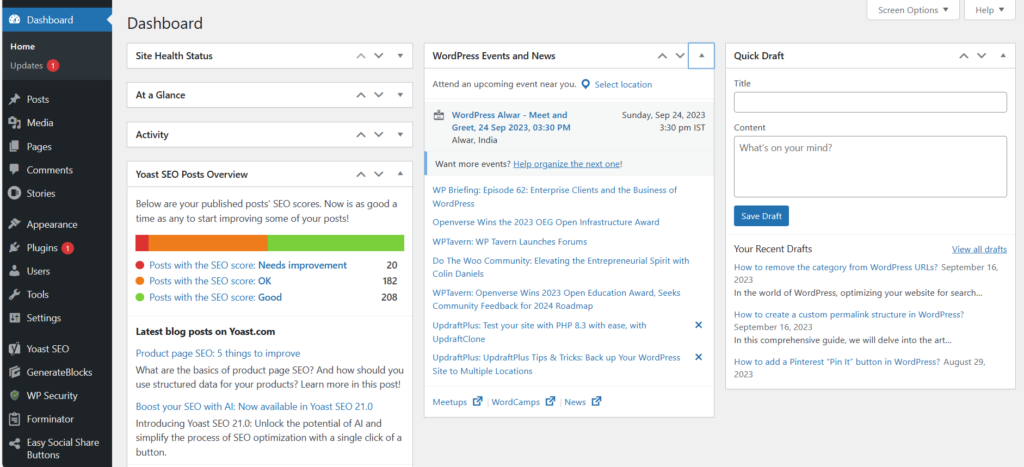This screenshot has width=1024, height=467.
Task: Click the Stories circle icon
Action: click(x=14, y=193)
